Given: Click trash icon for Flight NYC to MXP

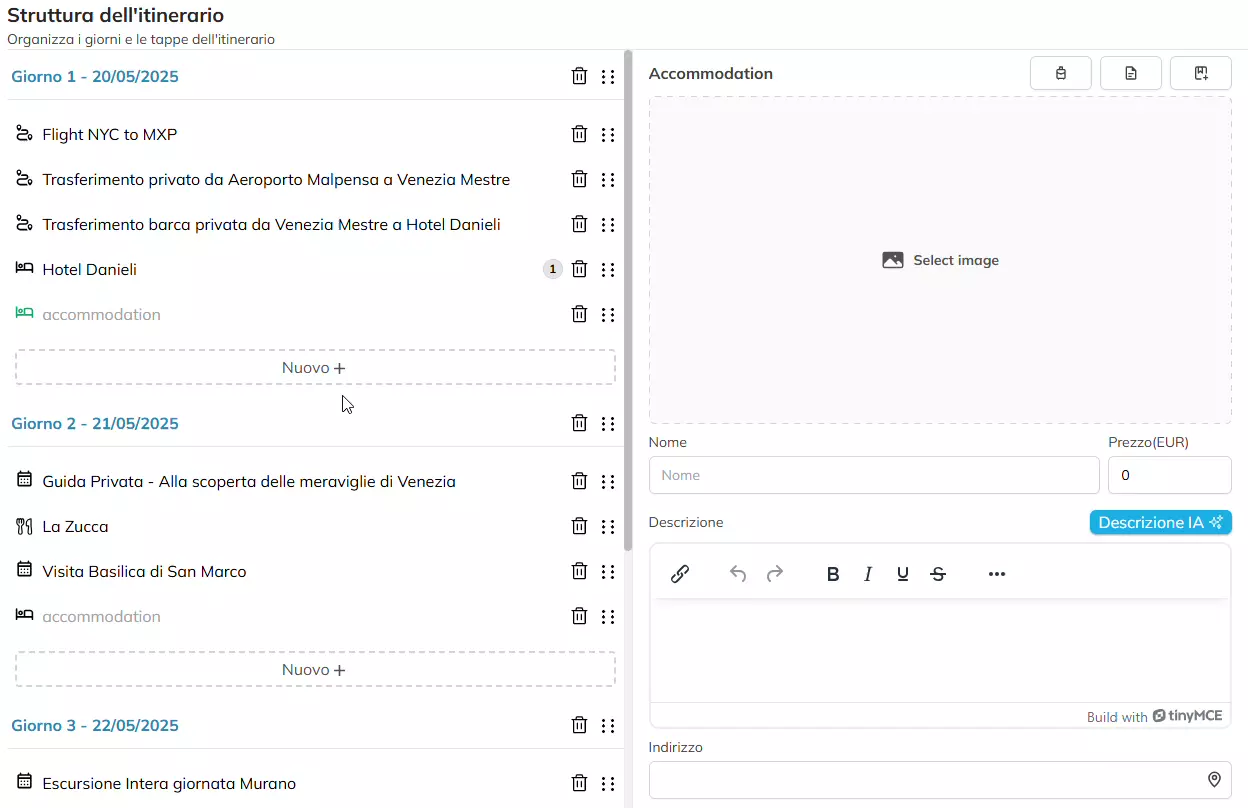Looking at the screenshot, I should click(x=579, y=134).
